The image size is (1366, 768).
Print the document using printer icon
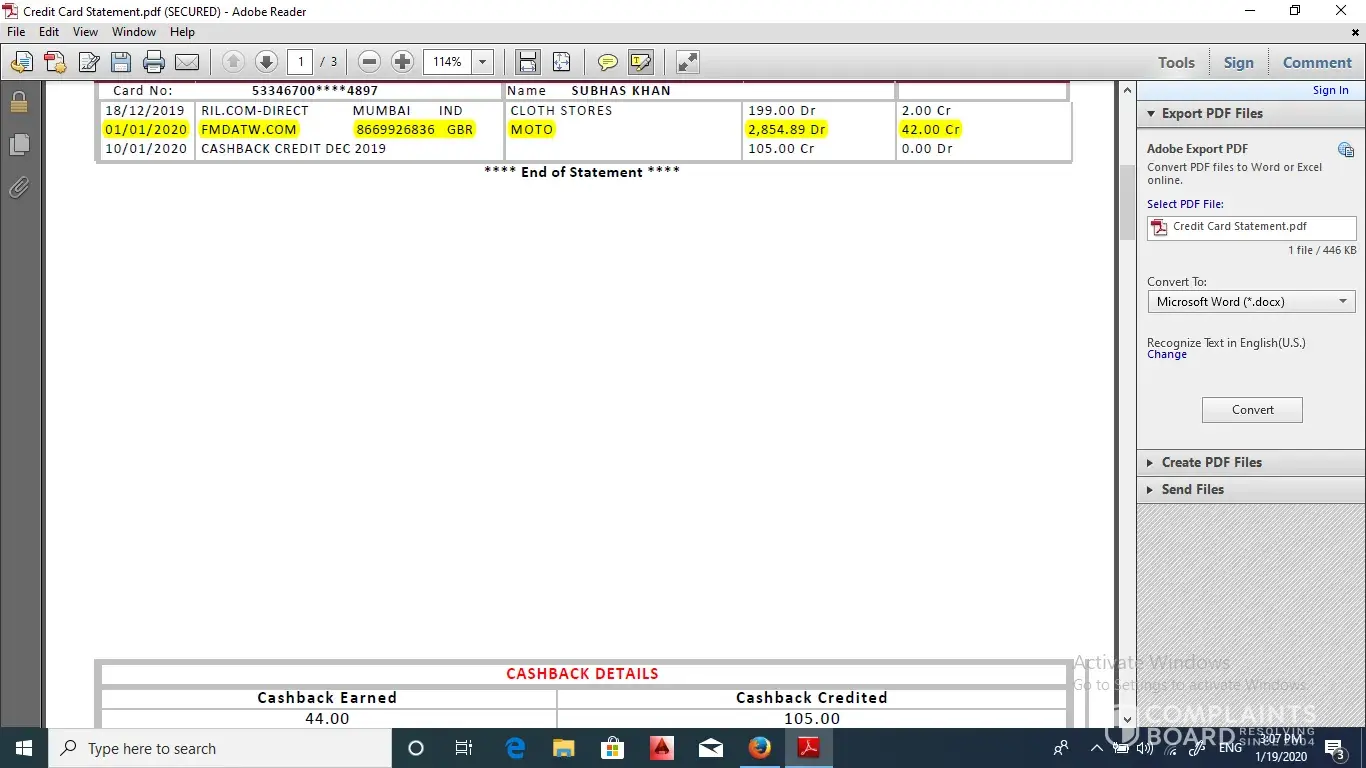coord(154,62)
